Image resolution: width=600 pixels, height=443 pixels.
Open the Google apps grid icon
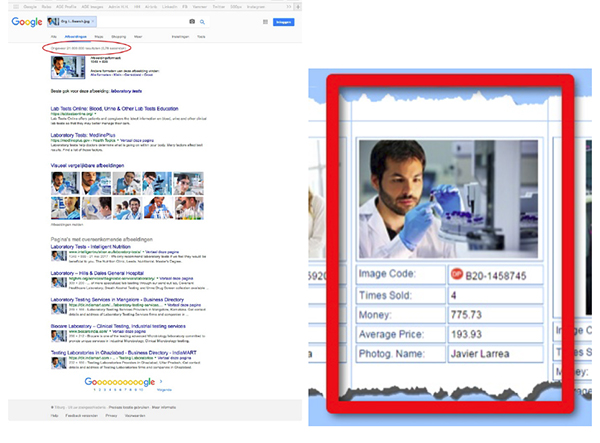tap(264, 21)
